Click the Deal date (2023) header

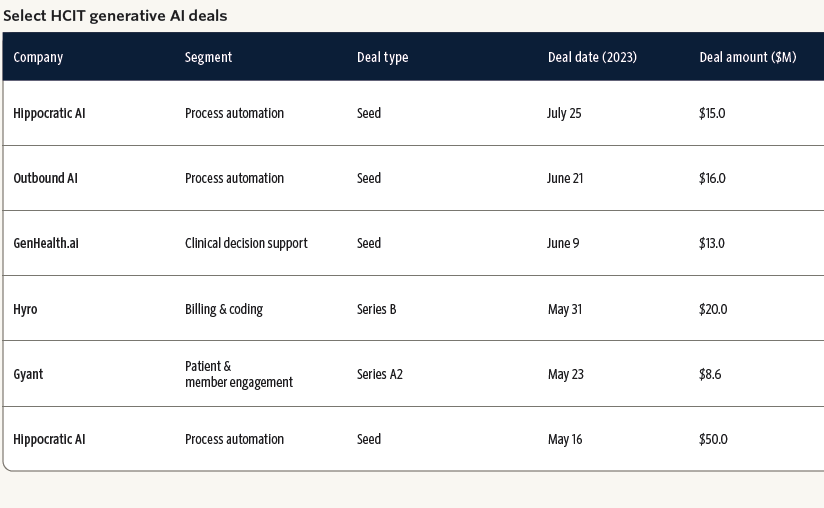(591, 57)
